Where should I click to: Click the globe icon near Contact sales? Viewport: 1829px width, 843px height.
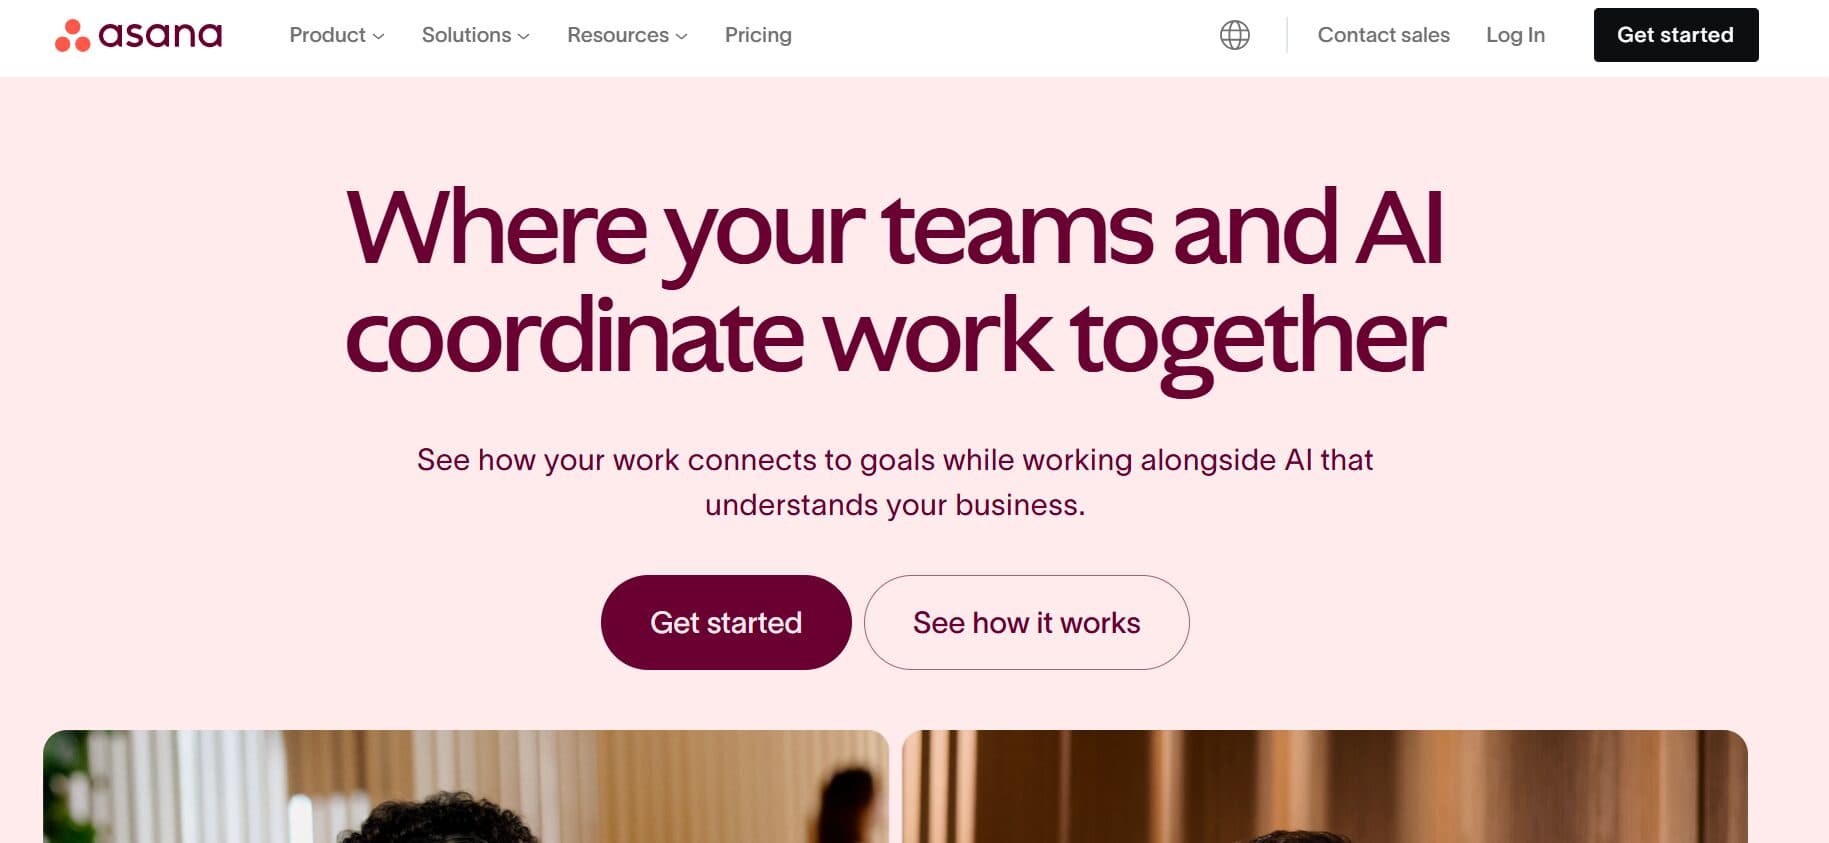1233,34
